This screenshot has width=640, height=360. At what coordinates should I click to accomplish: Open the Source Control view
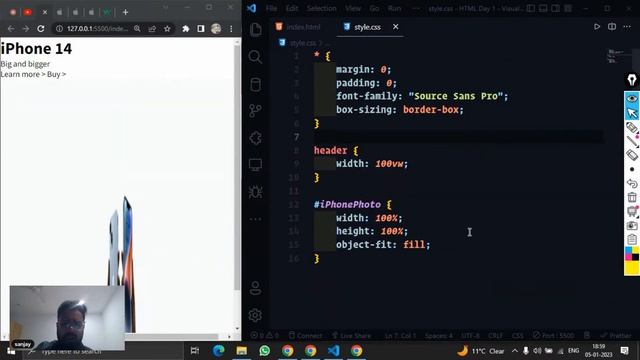(256, 111)
